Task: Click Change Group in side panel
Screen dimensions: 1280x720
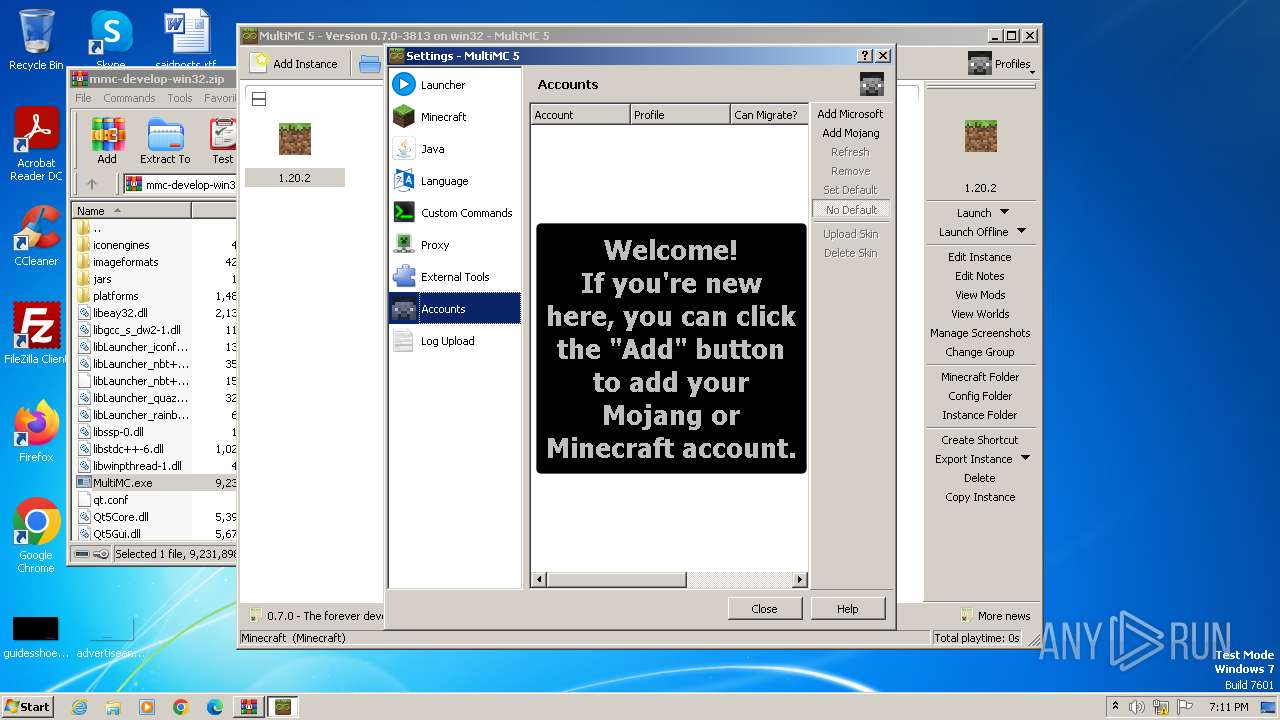Action: point(980,352)
